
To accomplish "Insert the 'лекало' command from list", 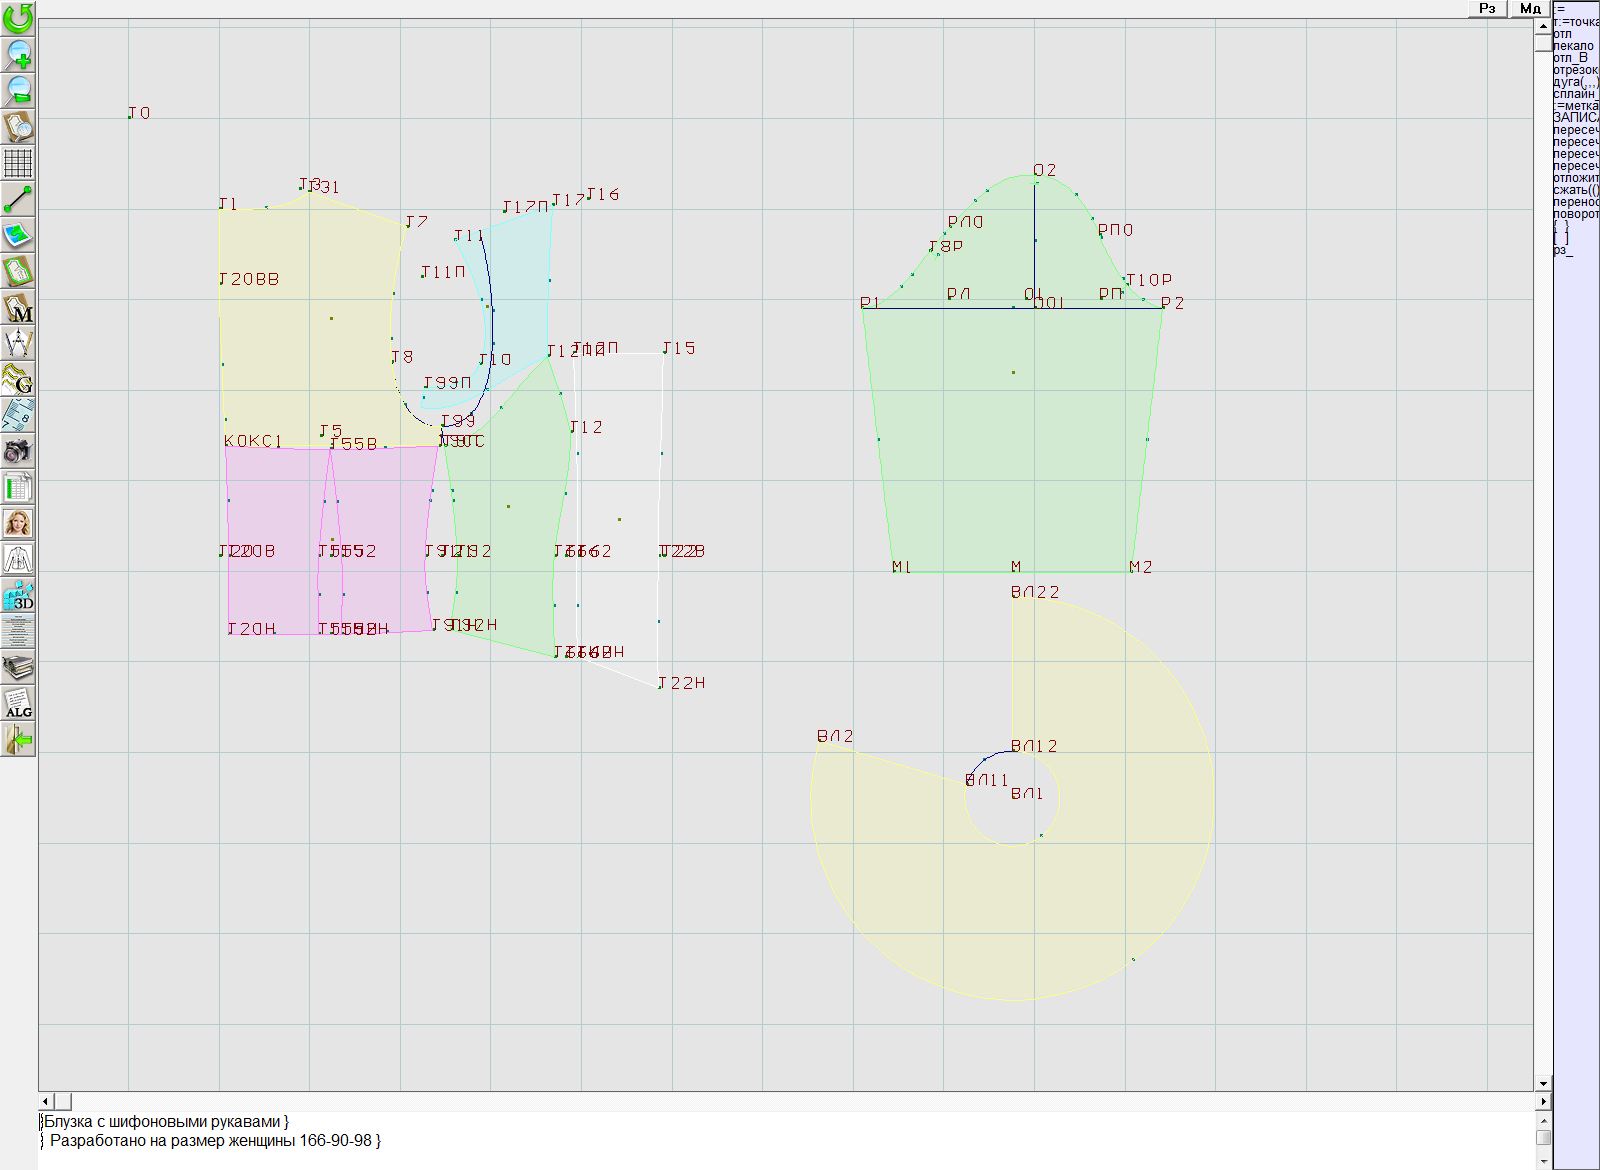I will click(1573, 46).
